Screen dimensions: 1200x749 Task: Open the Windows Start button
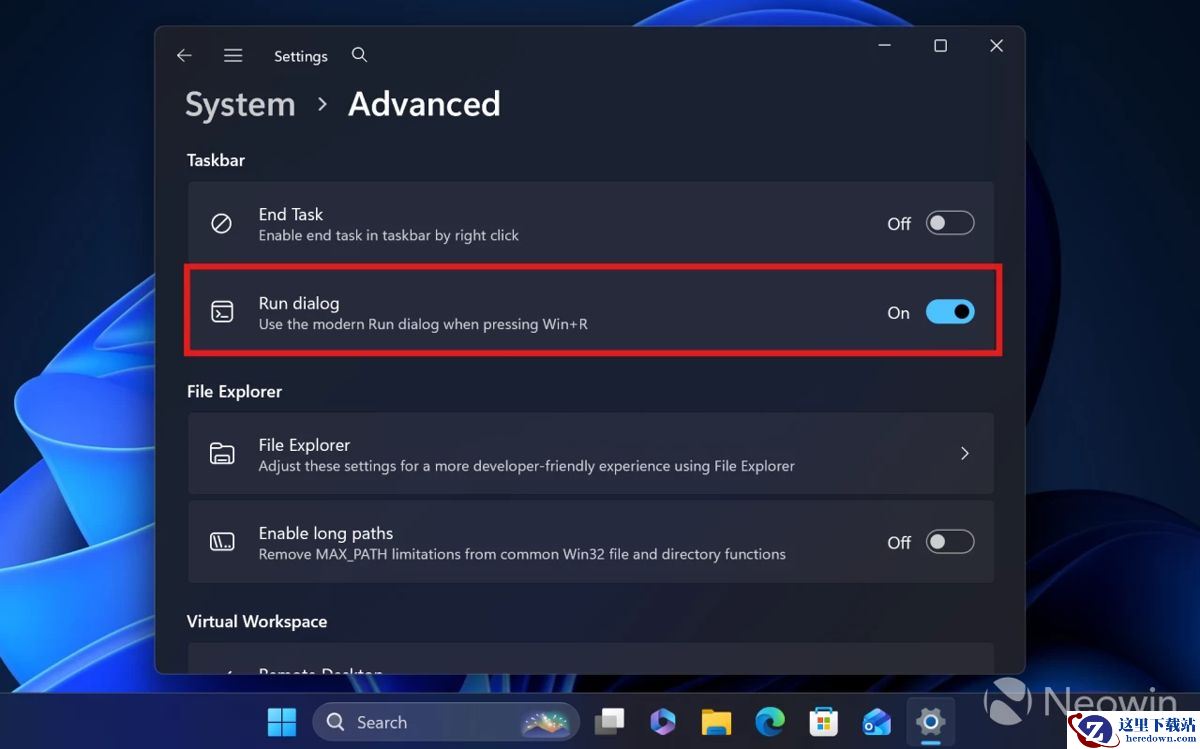pos(282,722)
